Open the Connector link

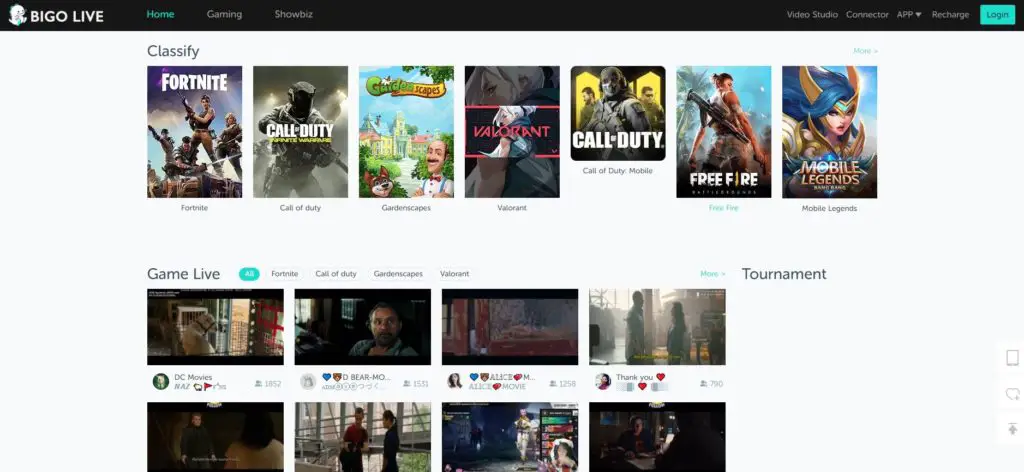[867, 14]
